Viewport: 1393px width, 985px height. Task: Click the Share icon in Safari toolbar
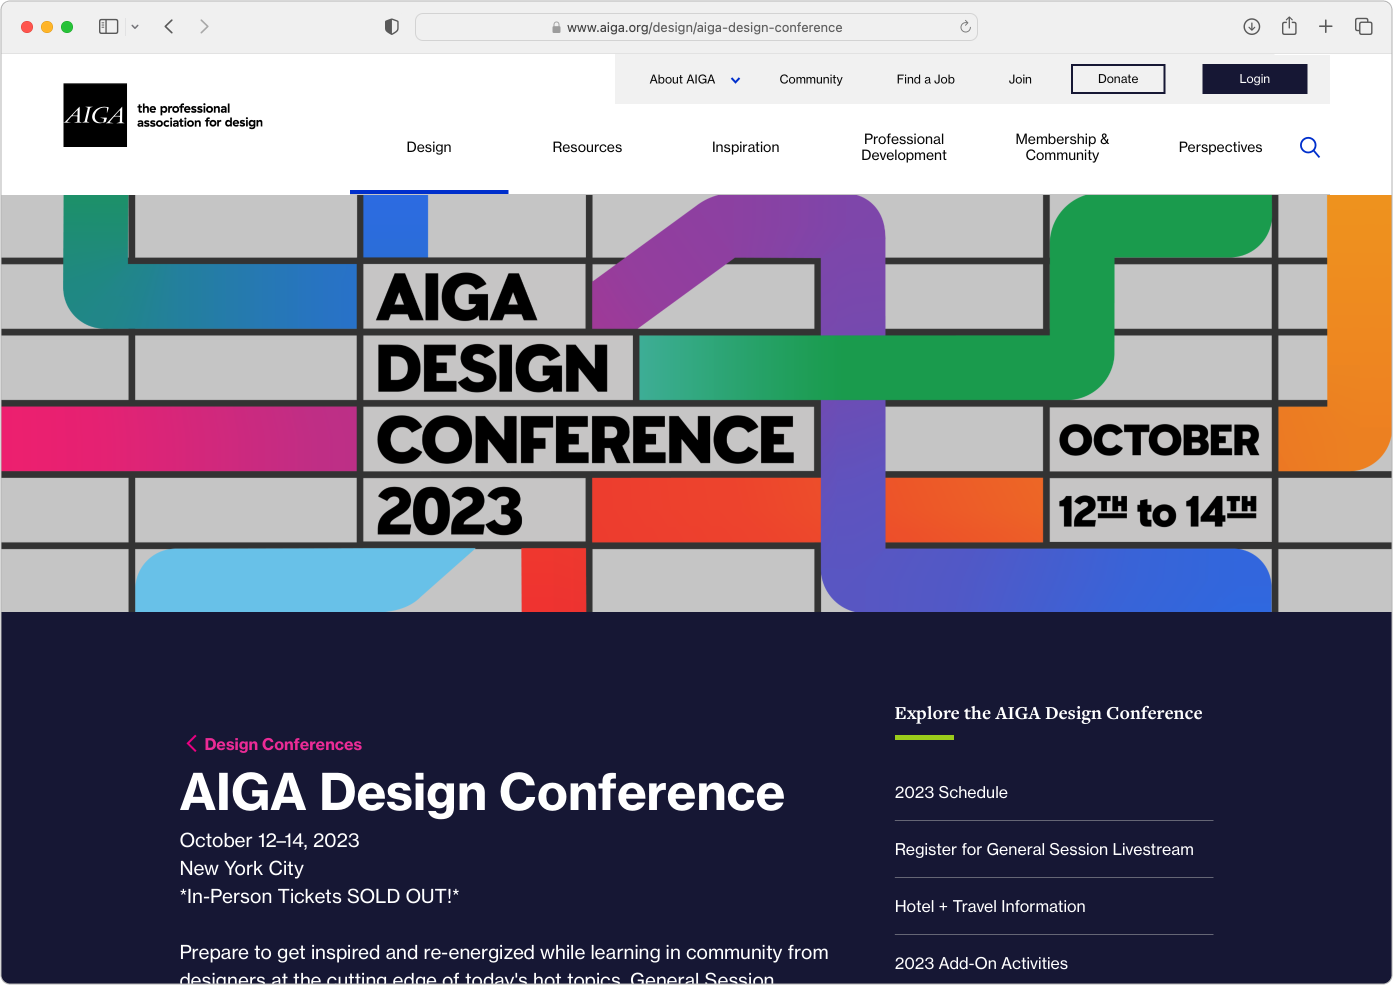click(x=1289, y=27)
